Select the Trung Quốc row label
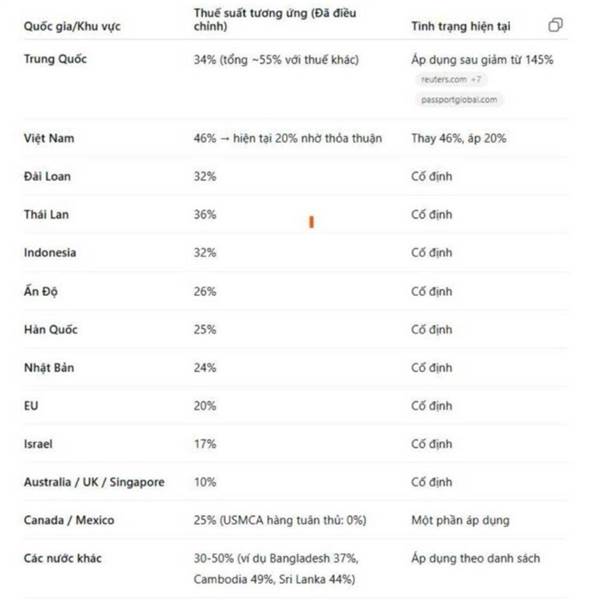This screenshot has height=600, width=600. click(55, 59)
